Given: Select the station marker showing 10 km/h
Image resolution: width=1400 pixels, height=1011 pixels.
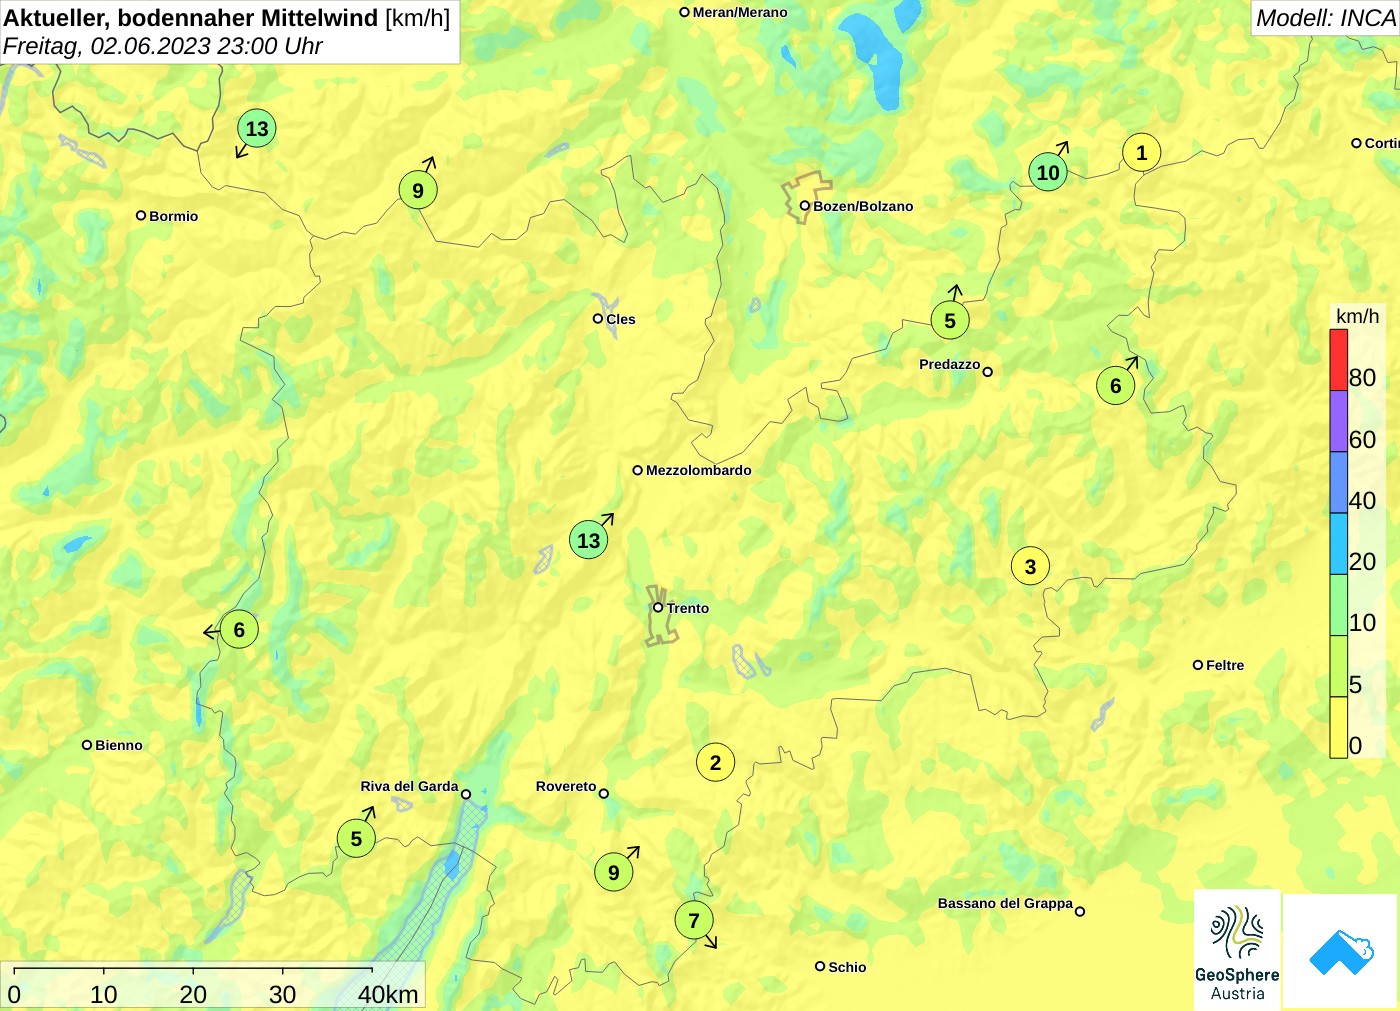Looking at the screenshot, I should pos(1047,172).
